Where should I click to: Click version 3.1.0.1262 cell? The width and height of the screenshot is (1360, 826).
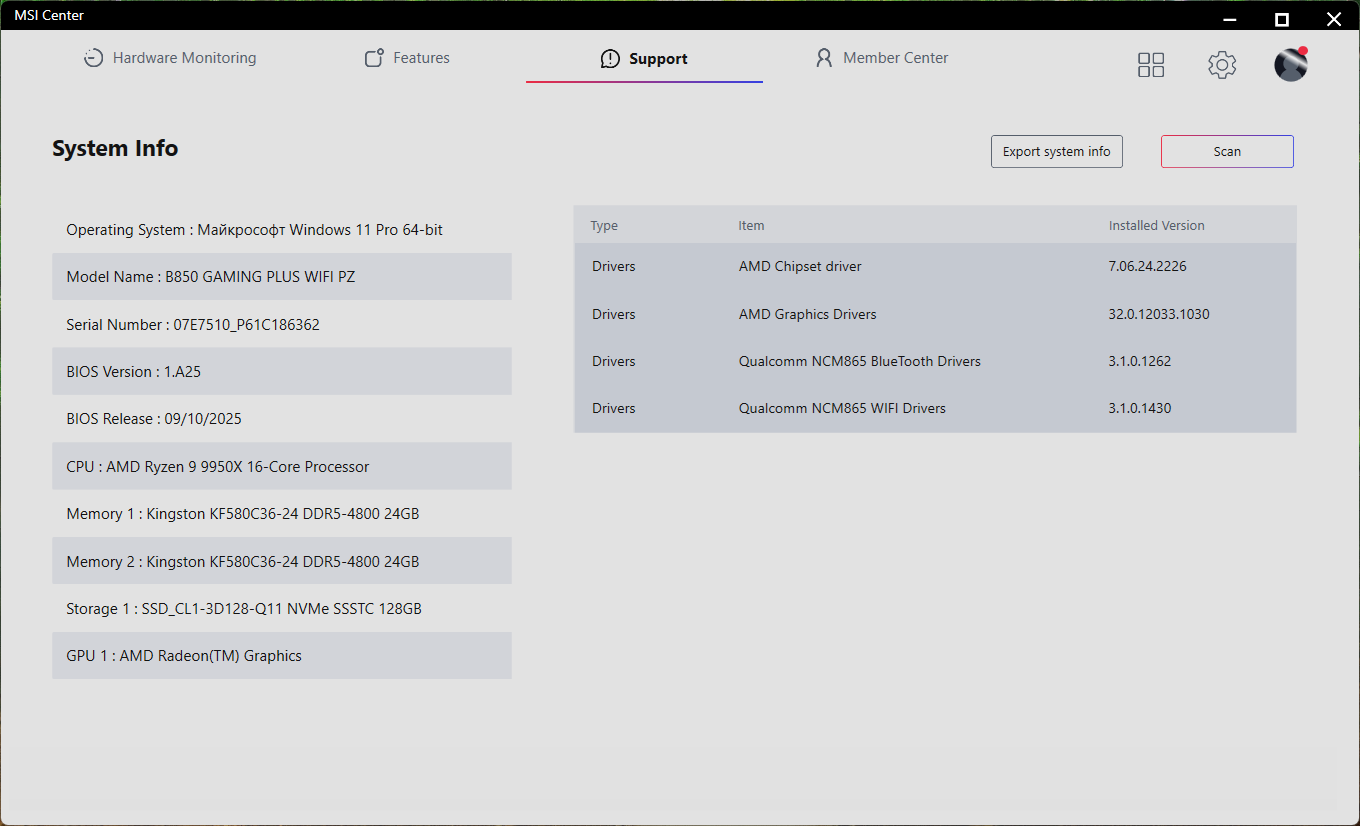[x=1139, y=361]
